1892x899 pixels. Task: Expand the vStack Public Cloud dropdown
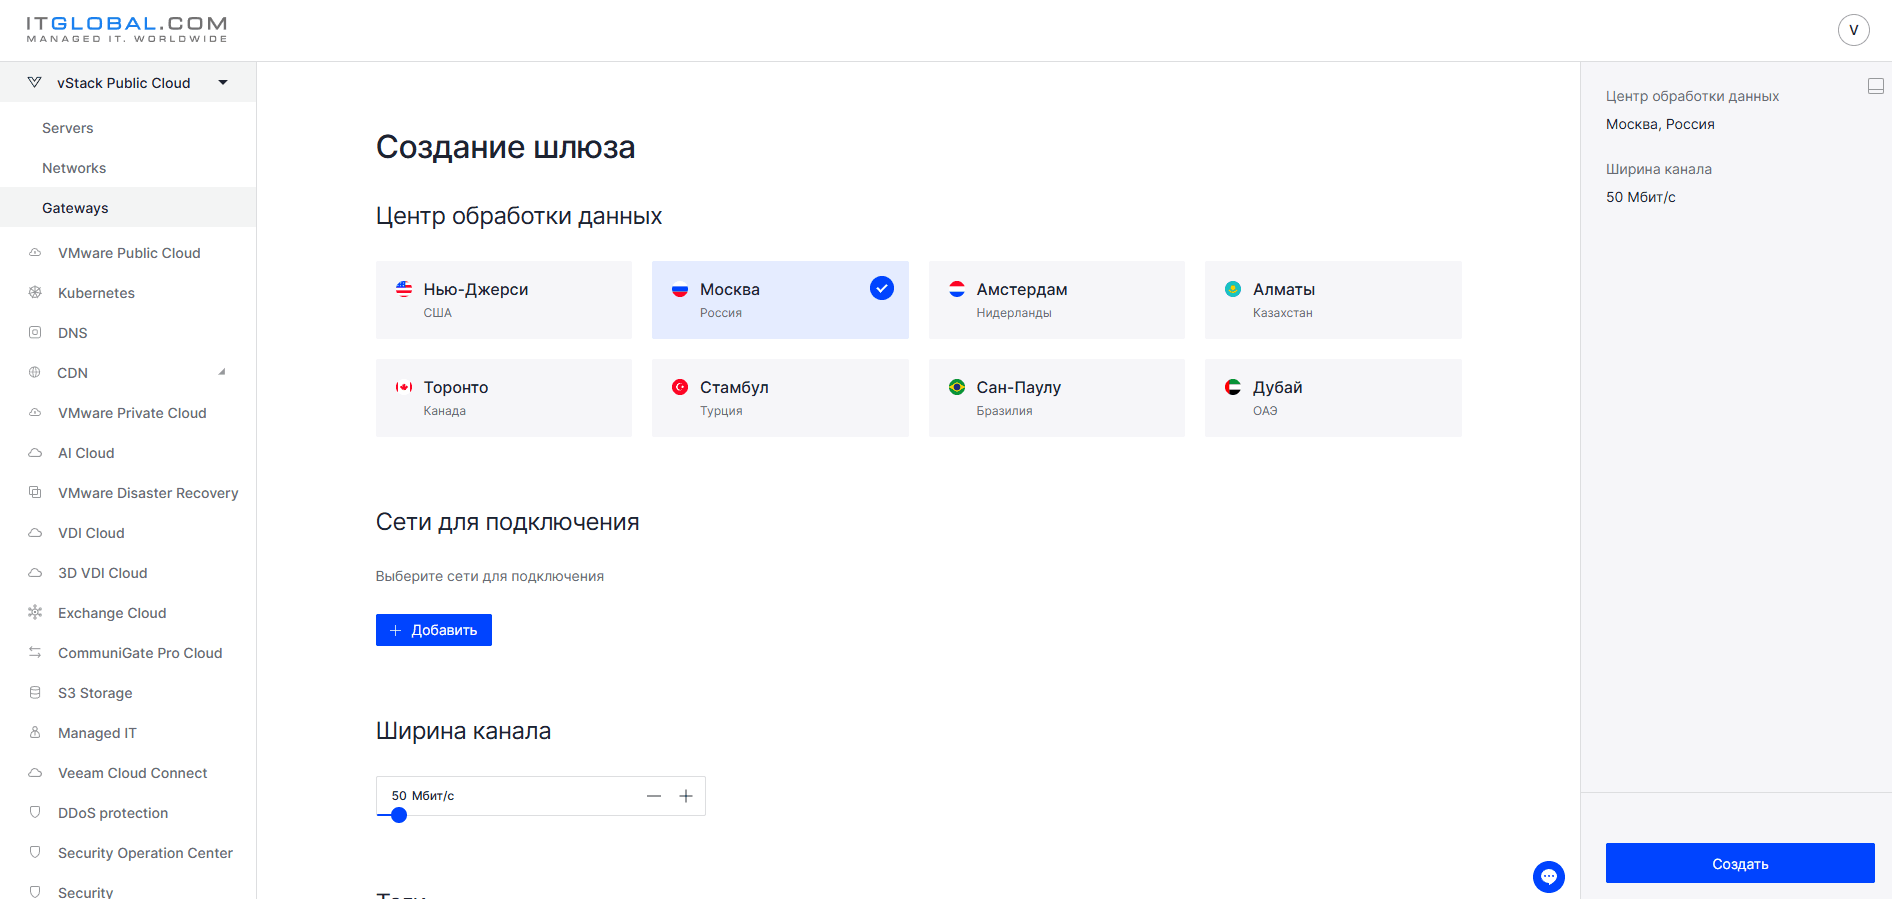point(223,83)
